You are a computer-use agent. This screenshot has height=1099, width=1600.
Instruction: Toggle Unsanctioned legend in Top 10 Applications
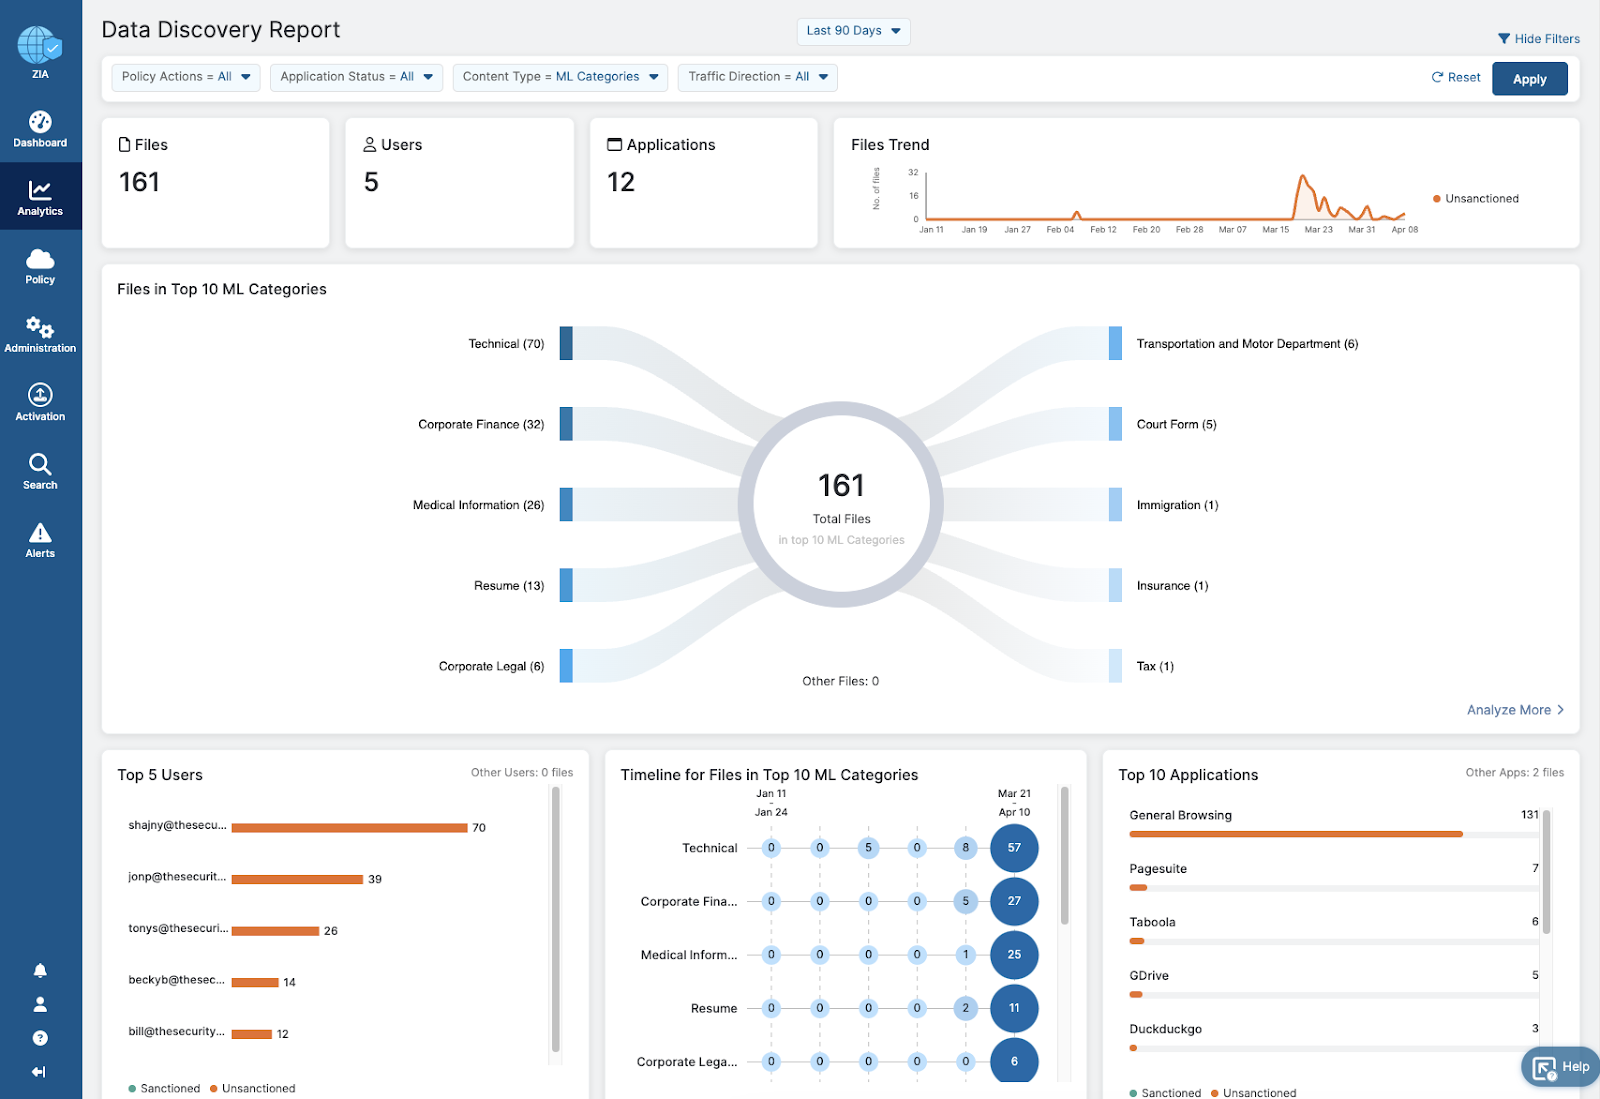pos(1253,1093)
